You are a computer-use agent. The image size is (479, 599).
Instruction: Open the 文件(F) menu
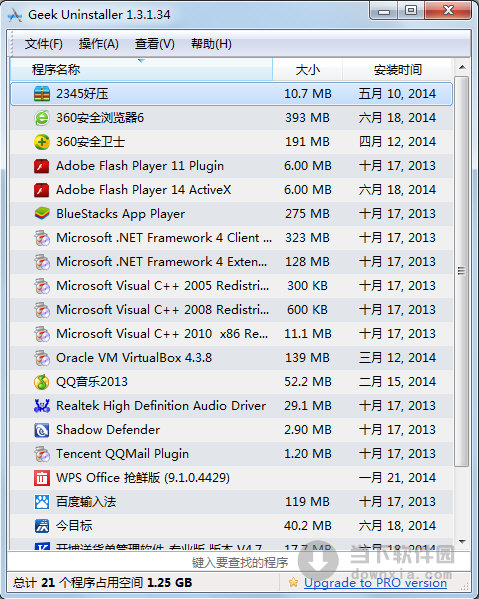[44, 44]
